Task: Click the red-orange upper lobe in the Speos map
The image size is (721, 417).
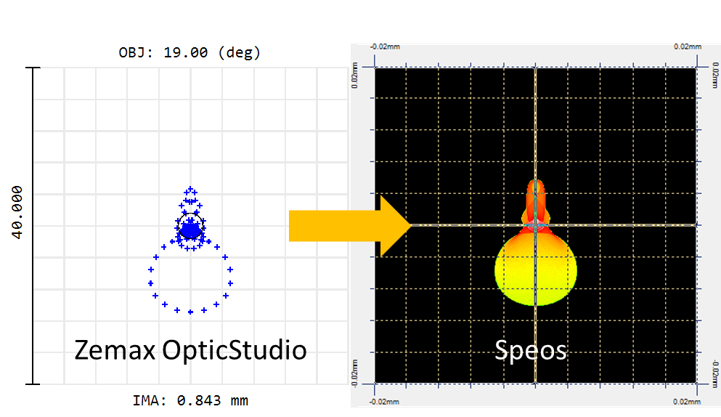Action: (536, 200)
